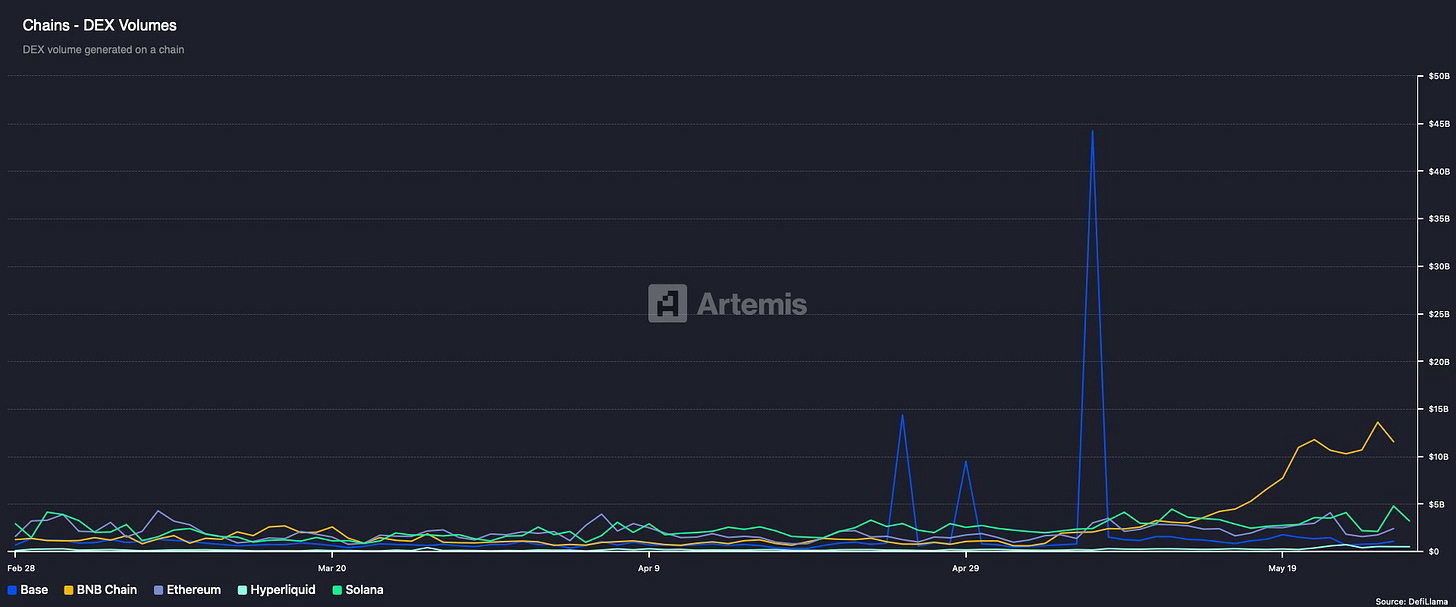
Task: Click the Feb 28 x-axis date label
Action: coord(21,567)
